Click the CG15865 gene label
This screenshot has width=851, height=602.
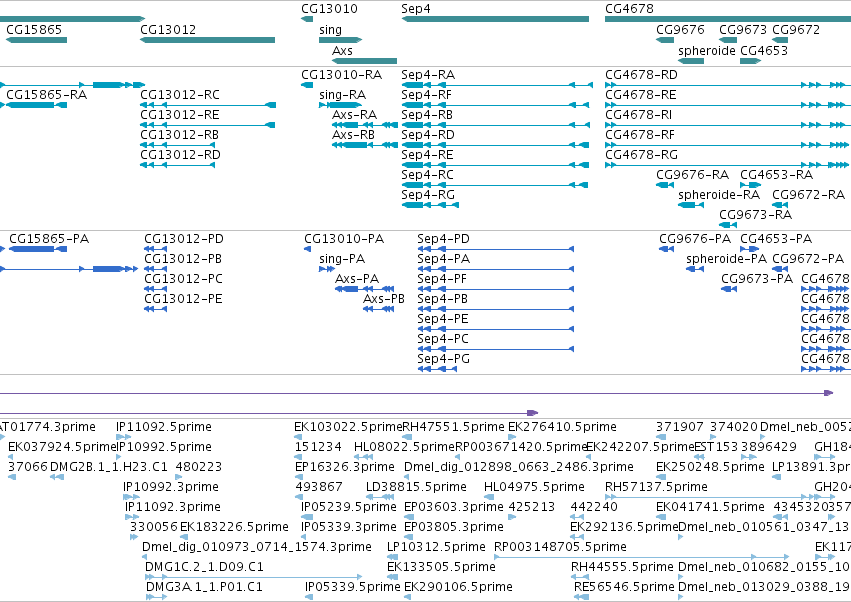(x=34, y=29)
